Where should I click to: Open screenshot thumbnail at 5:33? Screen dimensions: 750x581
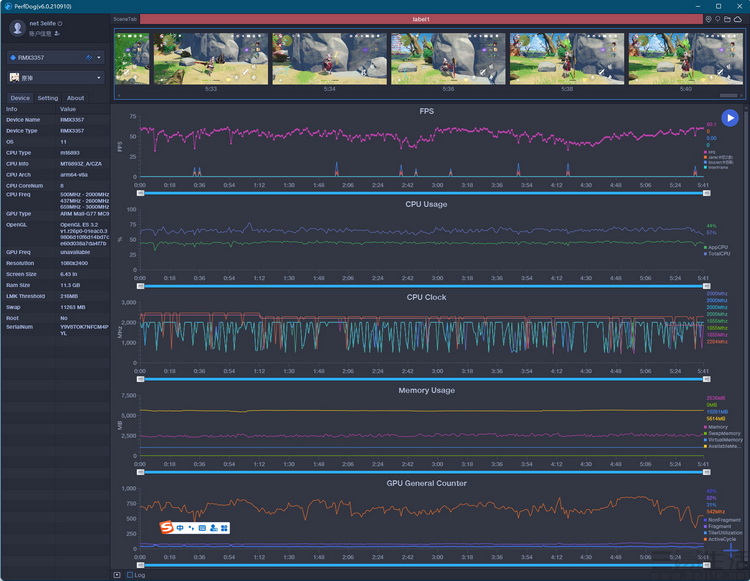[211, 59]
